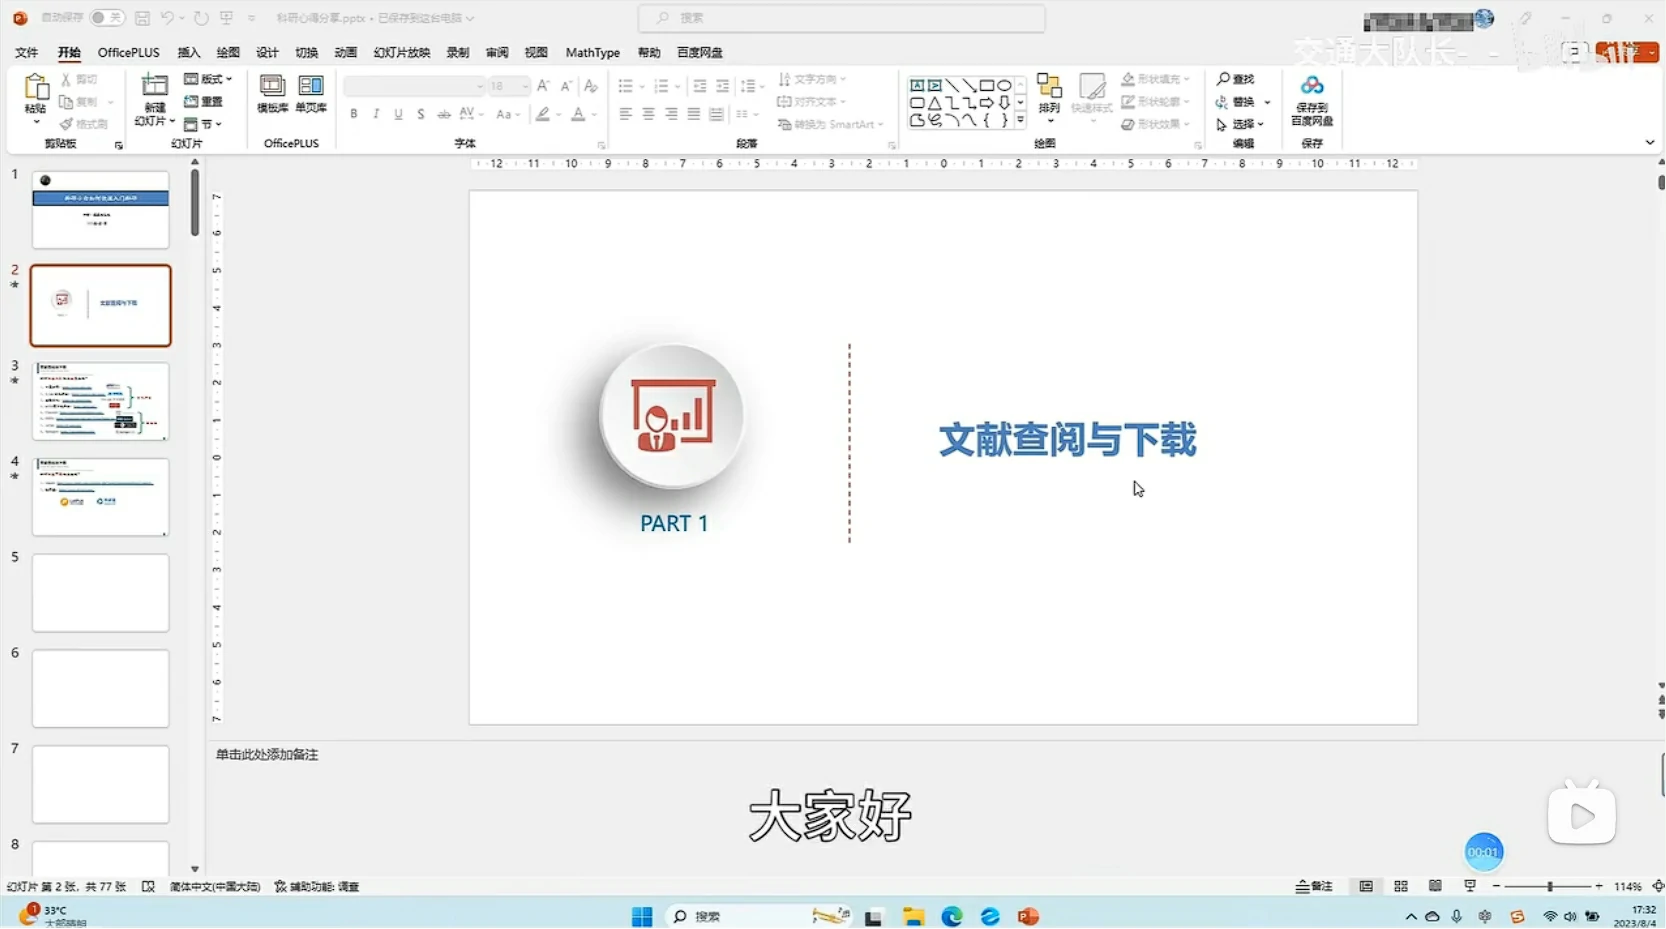Toggle the 备注 notes pane button

1314,887
